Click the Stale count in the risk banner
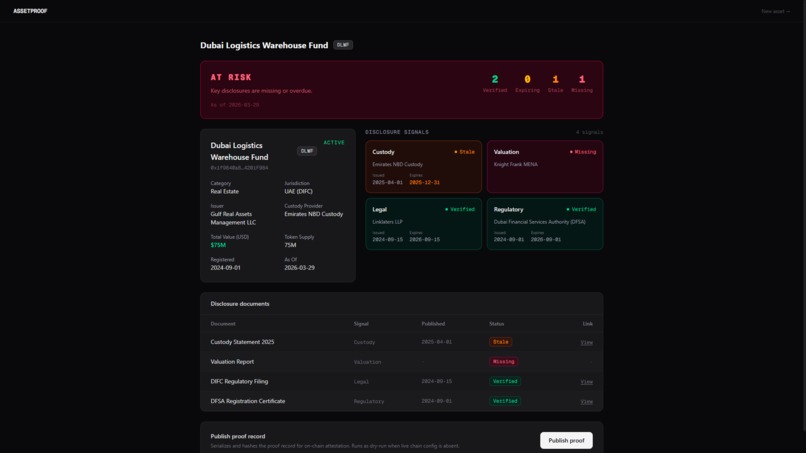The height and width of the screenshot is (453, 806). 555,80
